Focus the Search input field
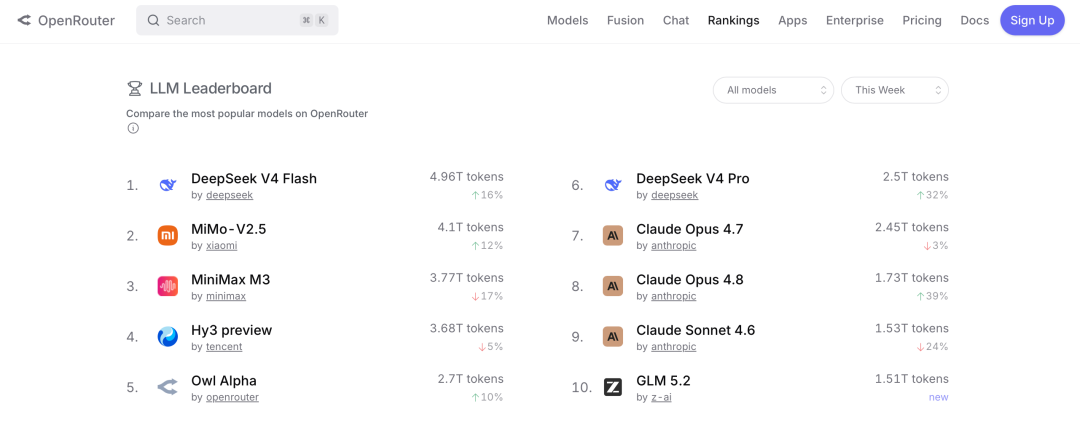 pos(237,21)
